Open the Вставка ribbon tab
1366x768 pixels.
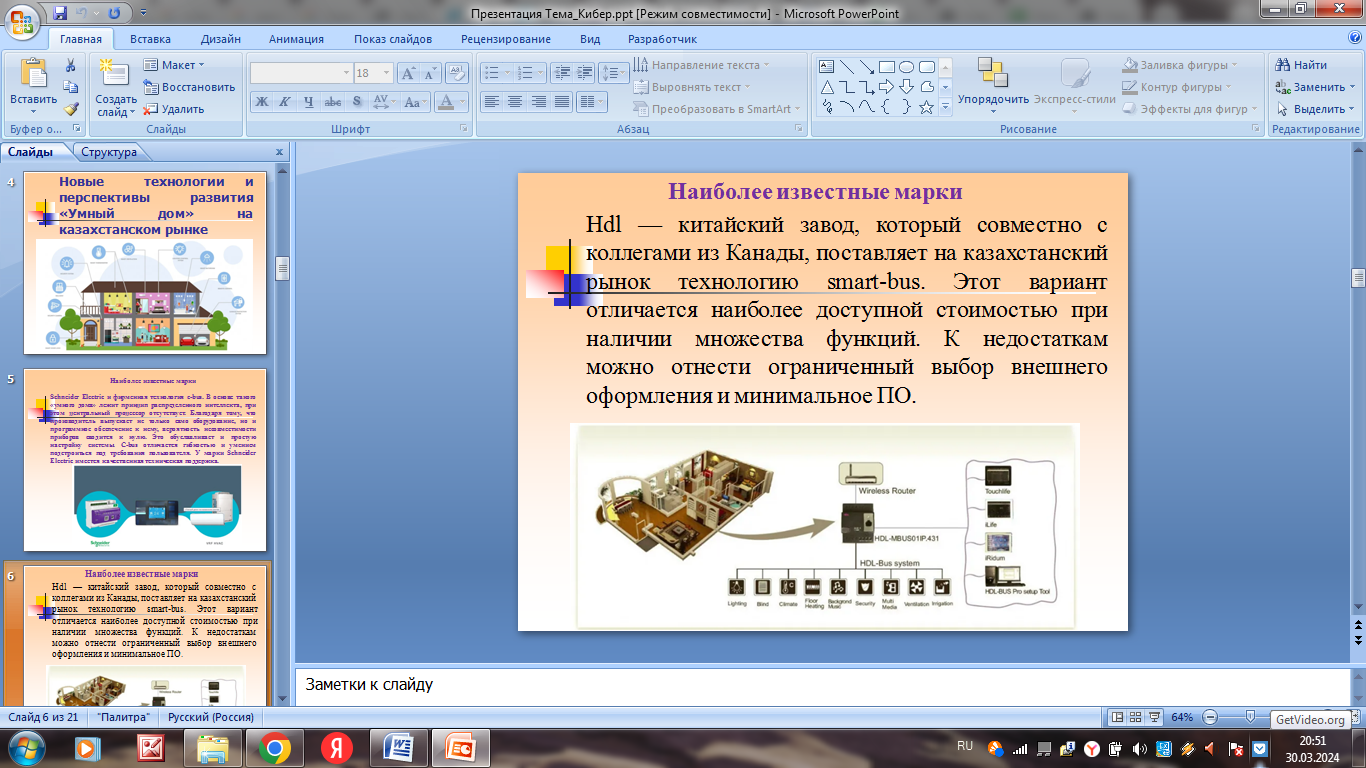click(x=150, y=39)
